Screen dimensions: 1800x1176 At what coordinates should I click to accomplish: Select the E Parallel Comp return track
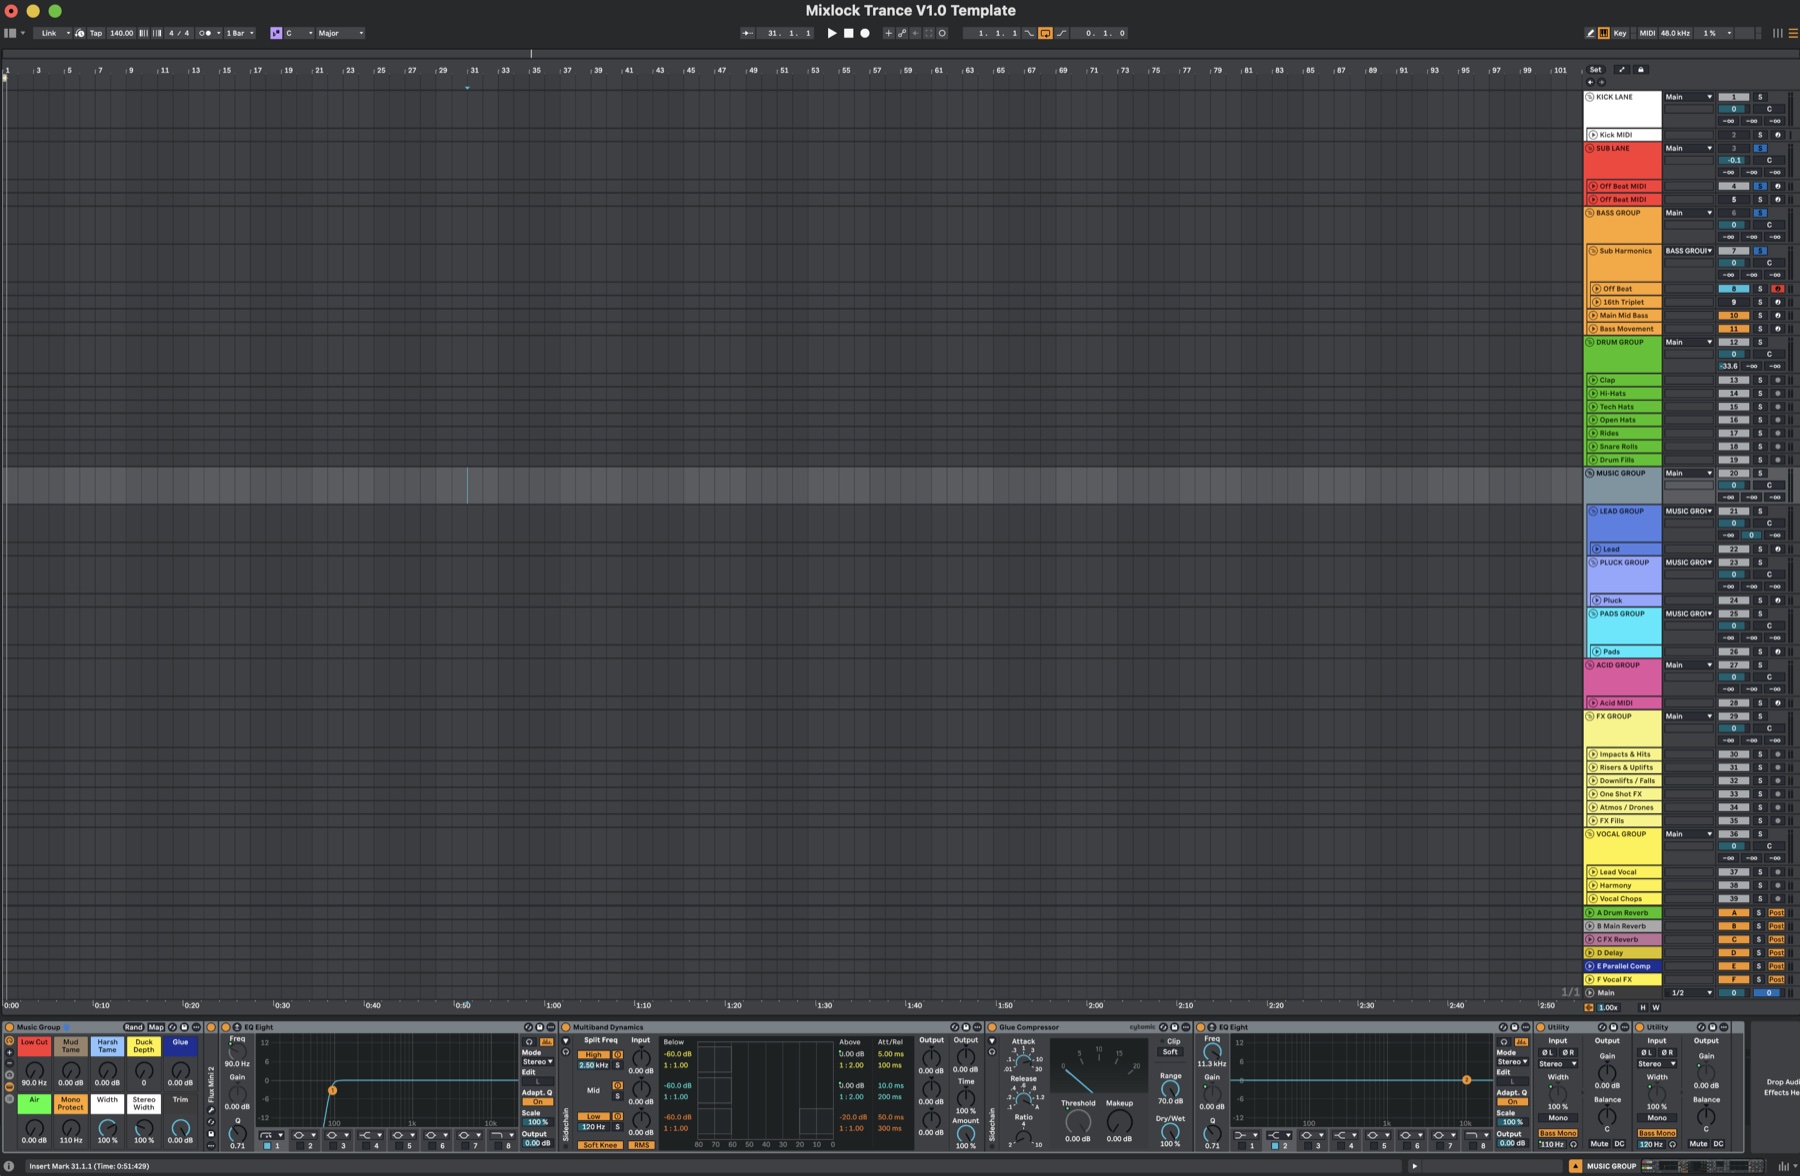click(1623, 966)
